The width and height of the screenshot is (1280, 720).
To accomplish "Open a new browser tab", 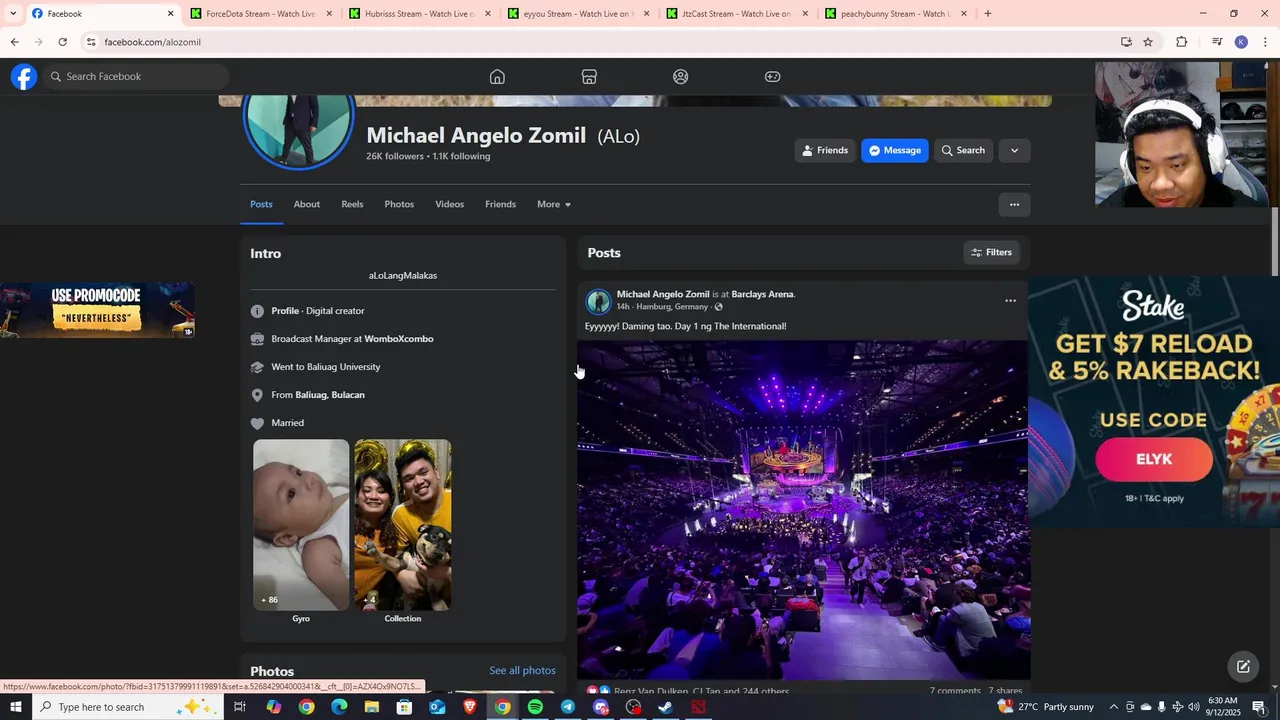I will 988,14.
